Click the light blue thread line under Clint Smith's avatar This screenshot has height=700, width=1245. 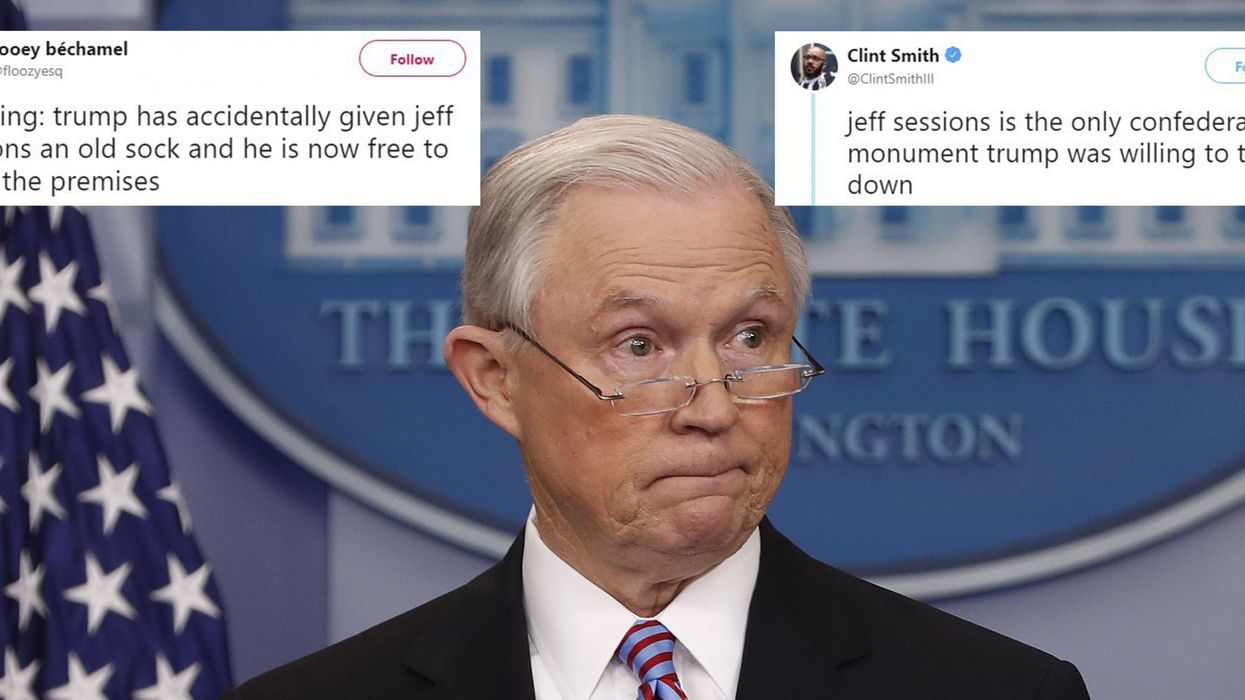click(x=813, y=148)
